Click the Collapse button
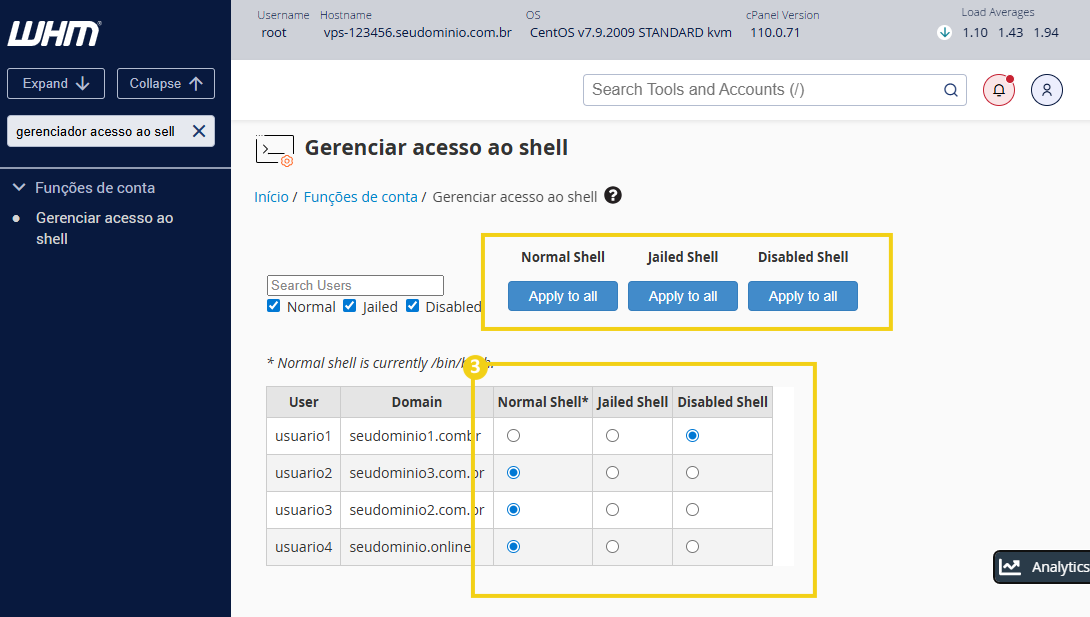1090x617 pixels. pos(165,83)
